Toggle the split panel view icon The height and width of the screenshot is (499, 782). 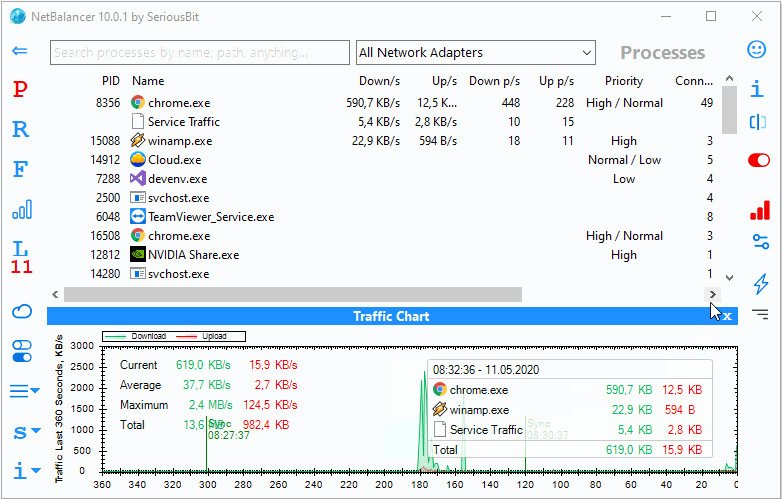[759, 122]
